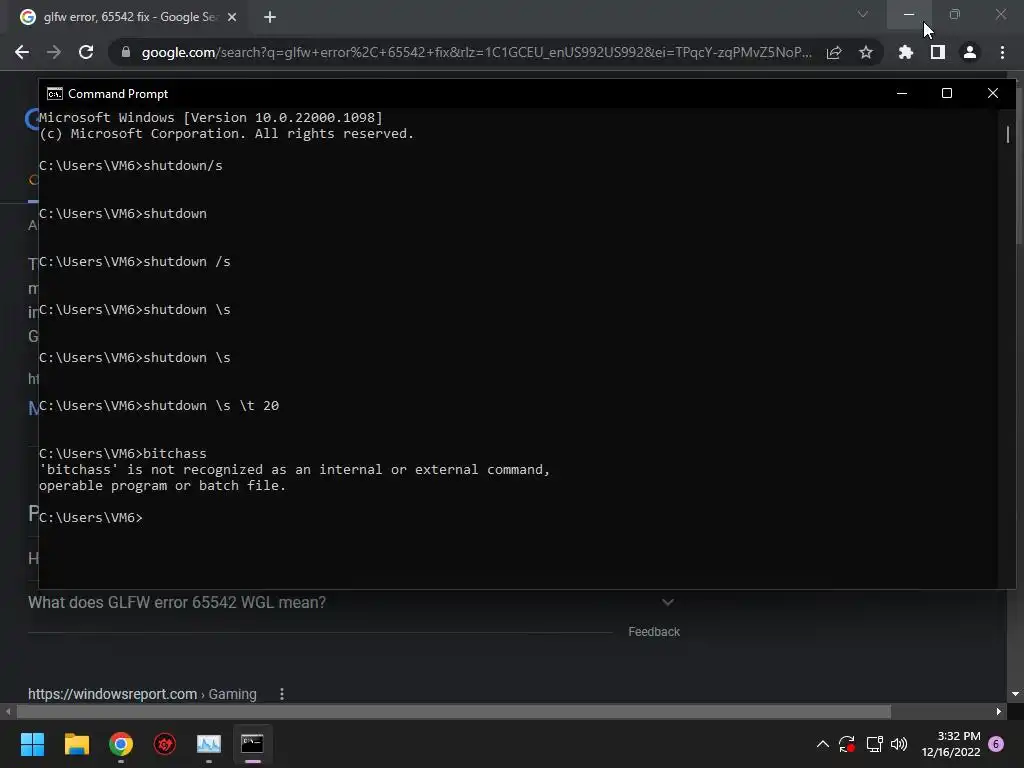Show hidden system tray icons

823,744
